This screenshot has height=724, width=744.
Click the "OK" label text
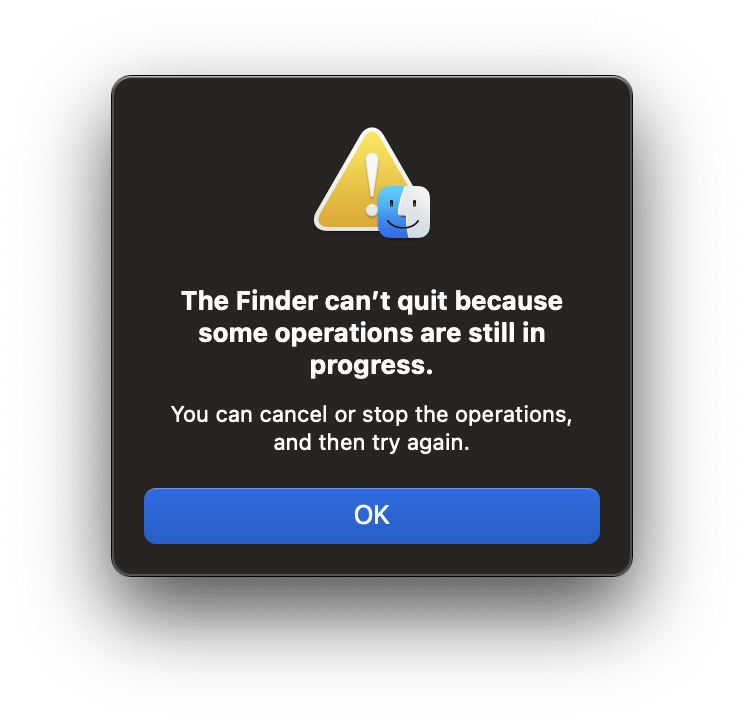pos(372,515)
